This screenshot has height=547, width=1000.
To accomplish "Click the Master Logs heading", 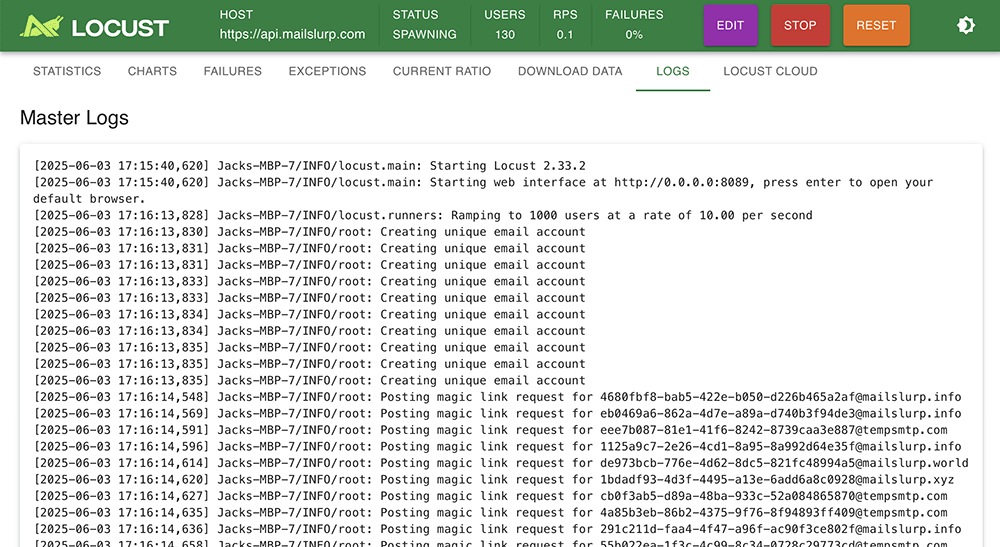I will click(74, 118).
